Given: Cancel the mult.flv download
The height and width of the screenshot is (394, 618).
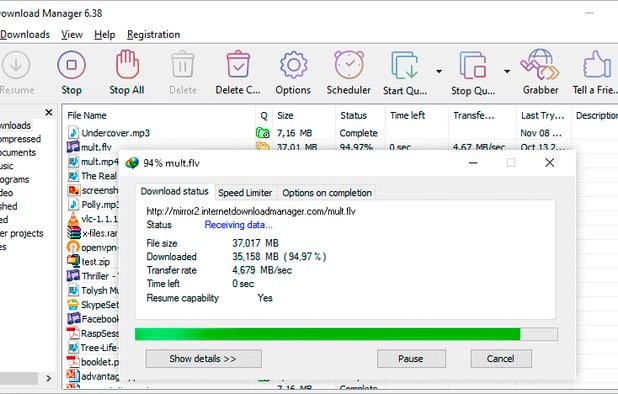Looking at the screenshot, I should (x=501, y=359).
